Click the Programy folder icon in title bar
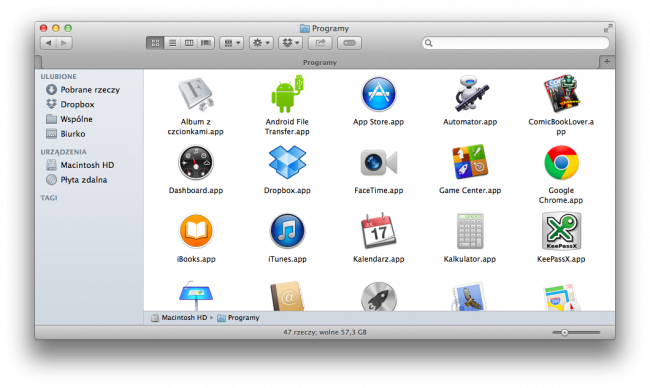Viewport: 650px width, 388px height. tap(305, 28)
